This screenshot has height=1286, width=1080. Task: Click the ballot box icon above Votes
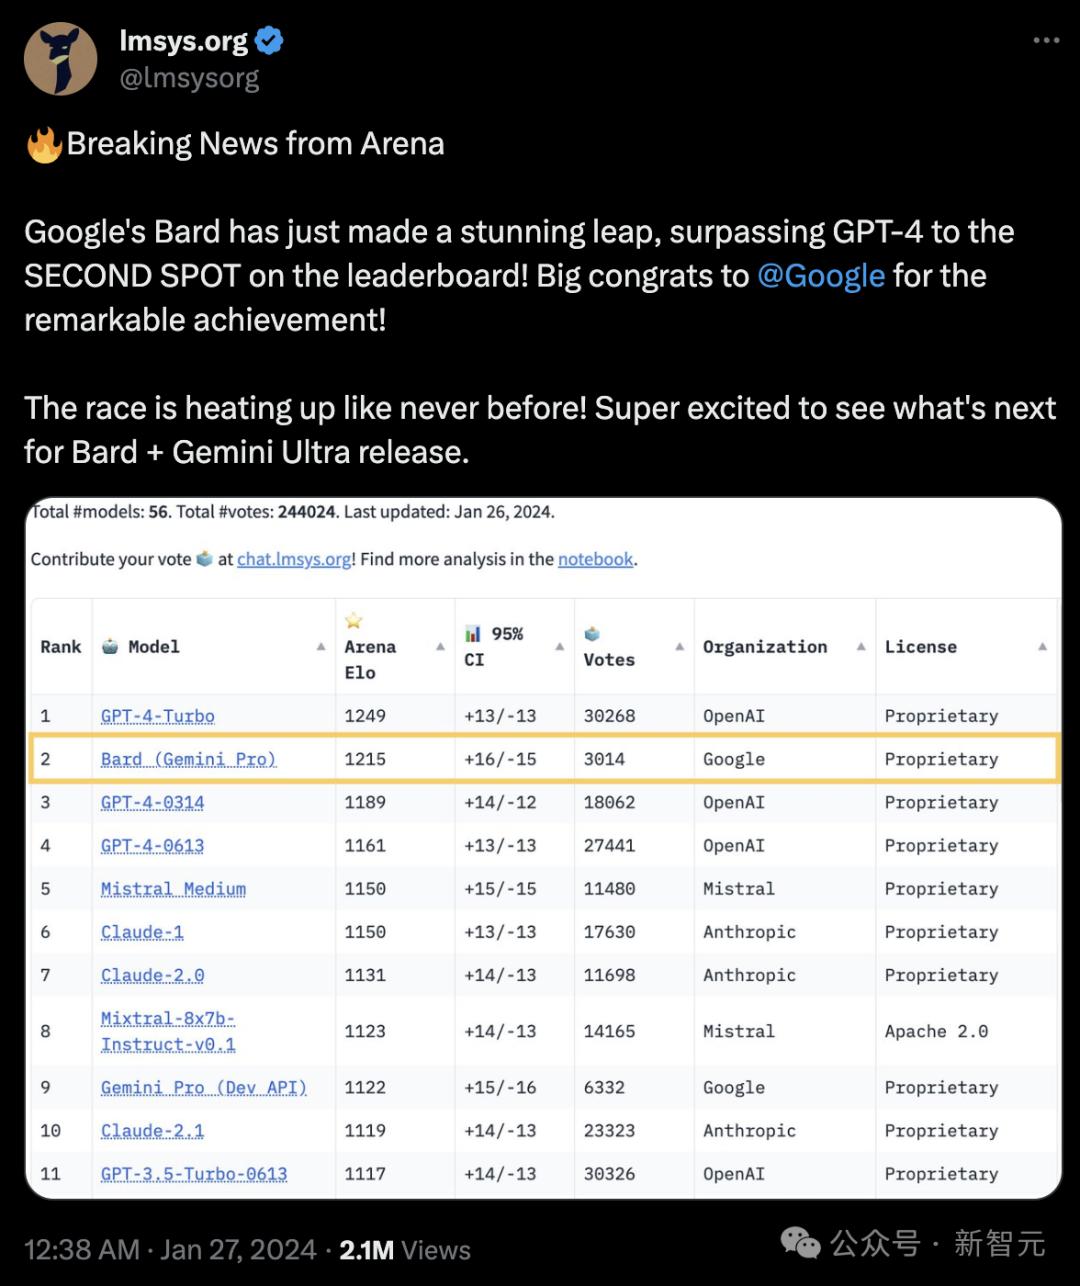click(592, 634)
